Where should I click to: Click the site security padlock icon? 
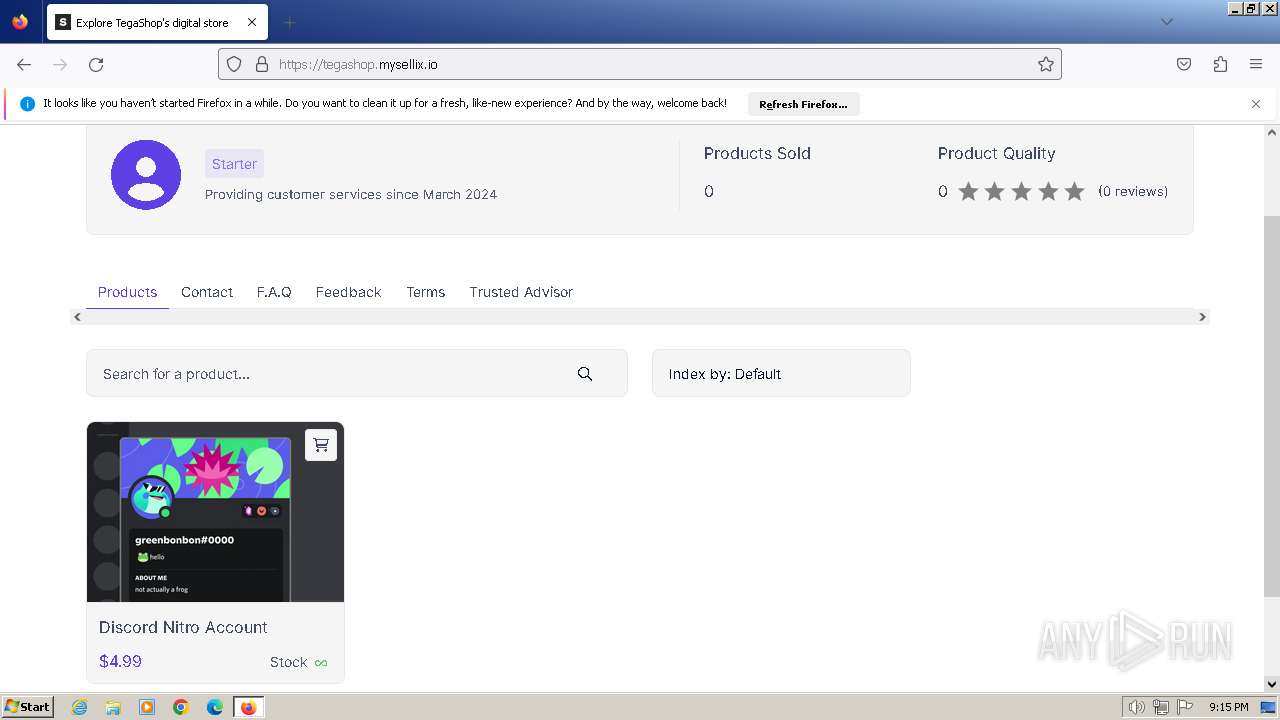click(x=262, y=64)
